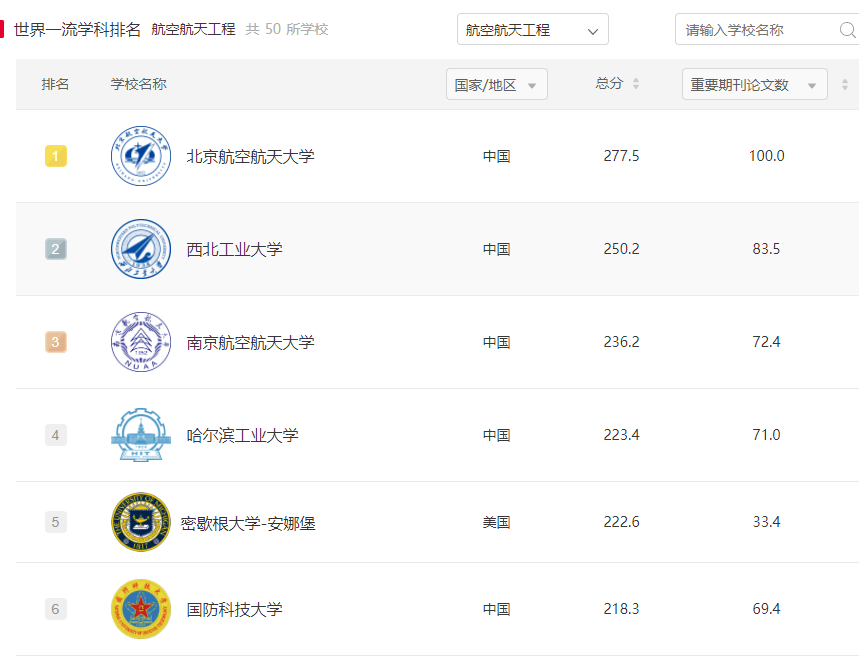This screenshot has width=859, height=657.
Task: Click the 世界一流学科排名 title
Action: point(77,29)
